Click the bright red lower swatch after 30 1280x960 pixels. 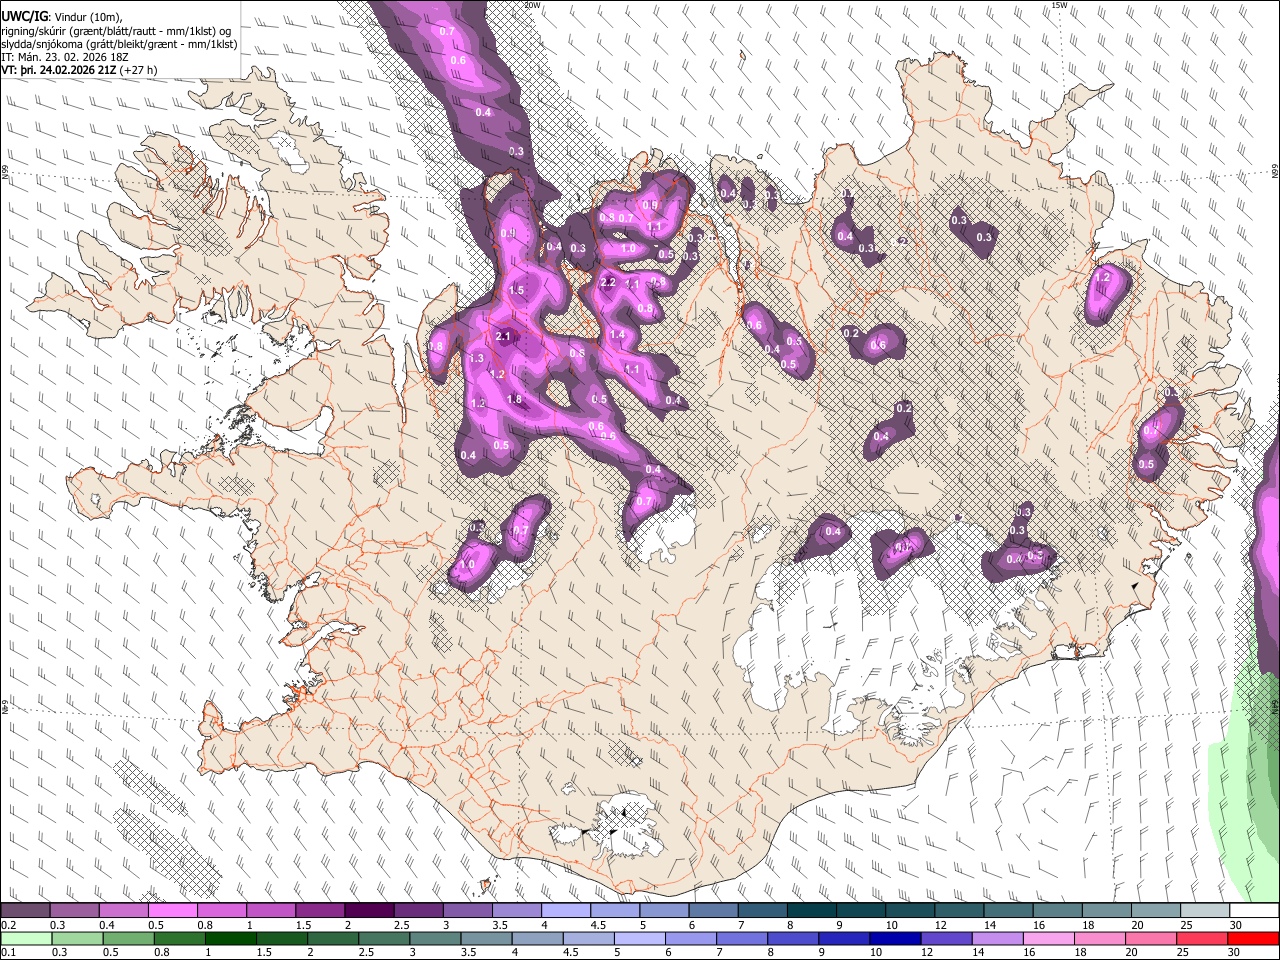(1253, 938)
